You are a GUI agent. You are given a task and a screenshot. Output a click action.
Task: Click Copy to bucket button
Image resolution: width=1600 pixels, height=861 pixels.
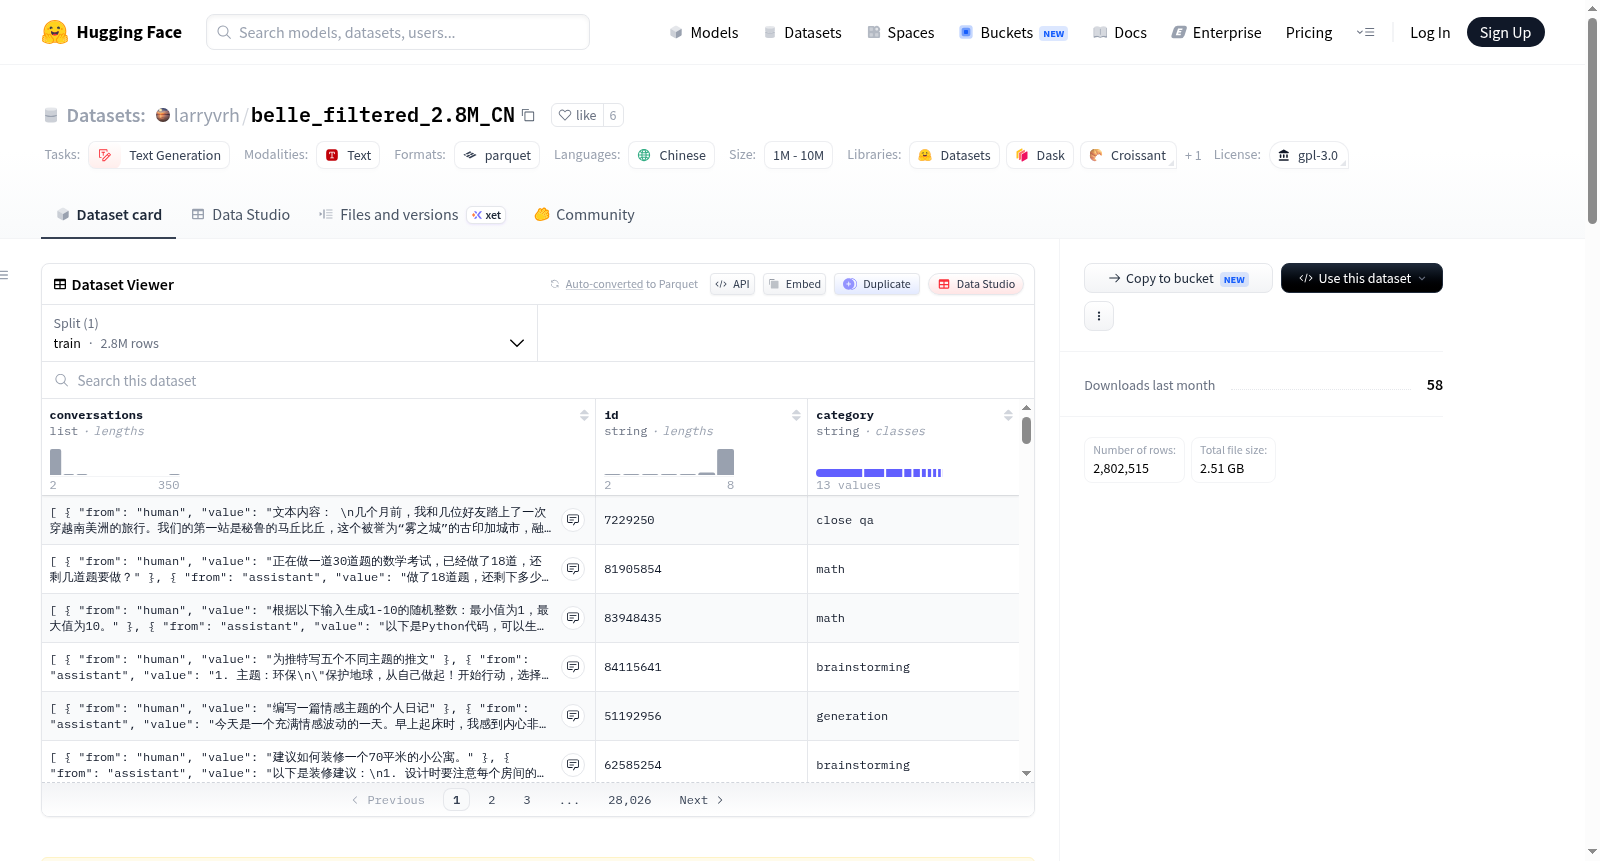1178,278
